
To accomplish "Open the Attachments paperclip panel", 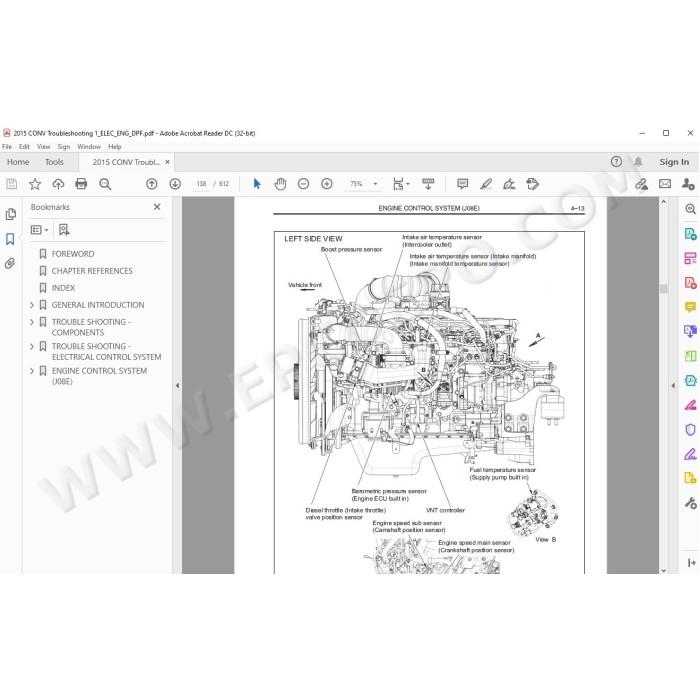I will click(10, 263).
